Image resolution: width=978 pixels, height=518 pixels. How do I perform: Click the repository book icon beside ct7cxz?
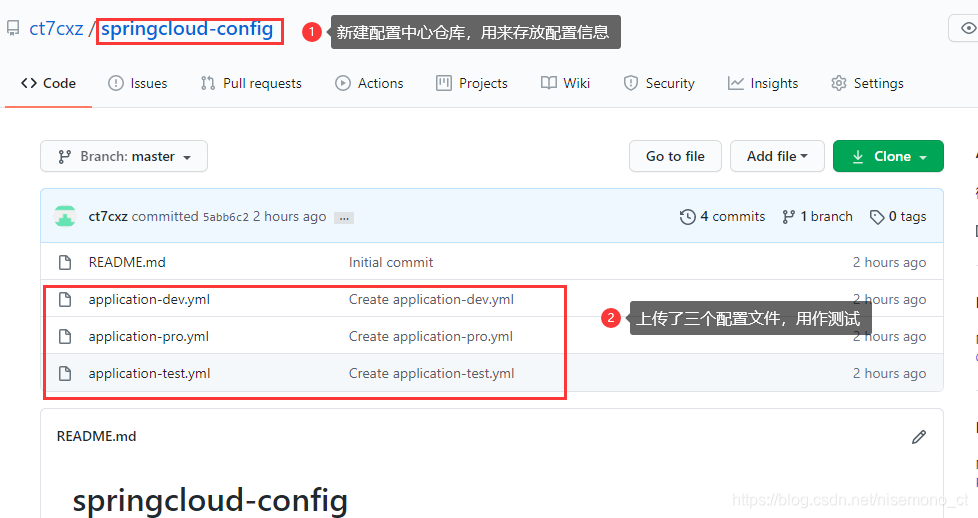point(13,29)
